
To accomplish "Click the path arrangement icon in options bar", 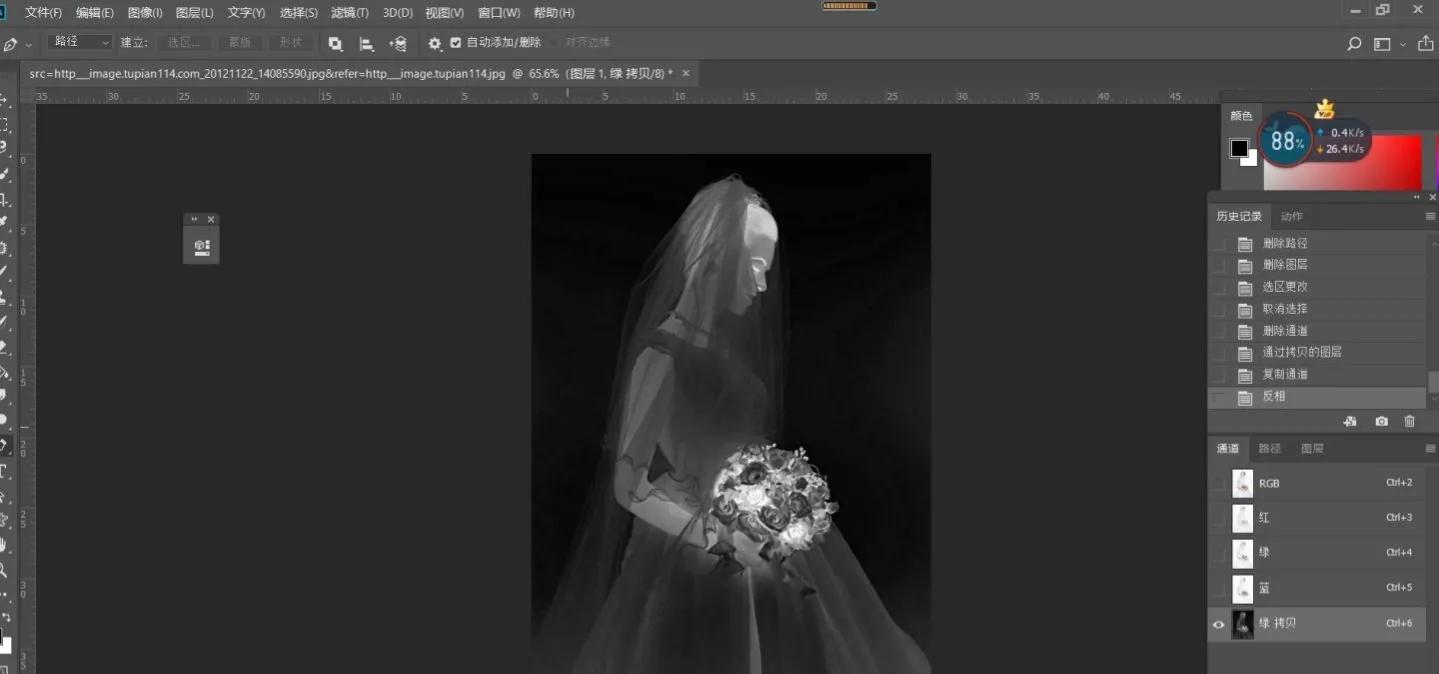I will click(x=397, y=42).
